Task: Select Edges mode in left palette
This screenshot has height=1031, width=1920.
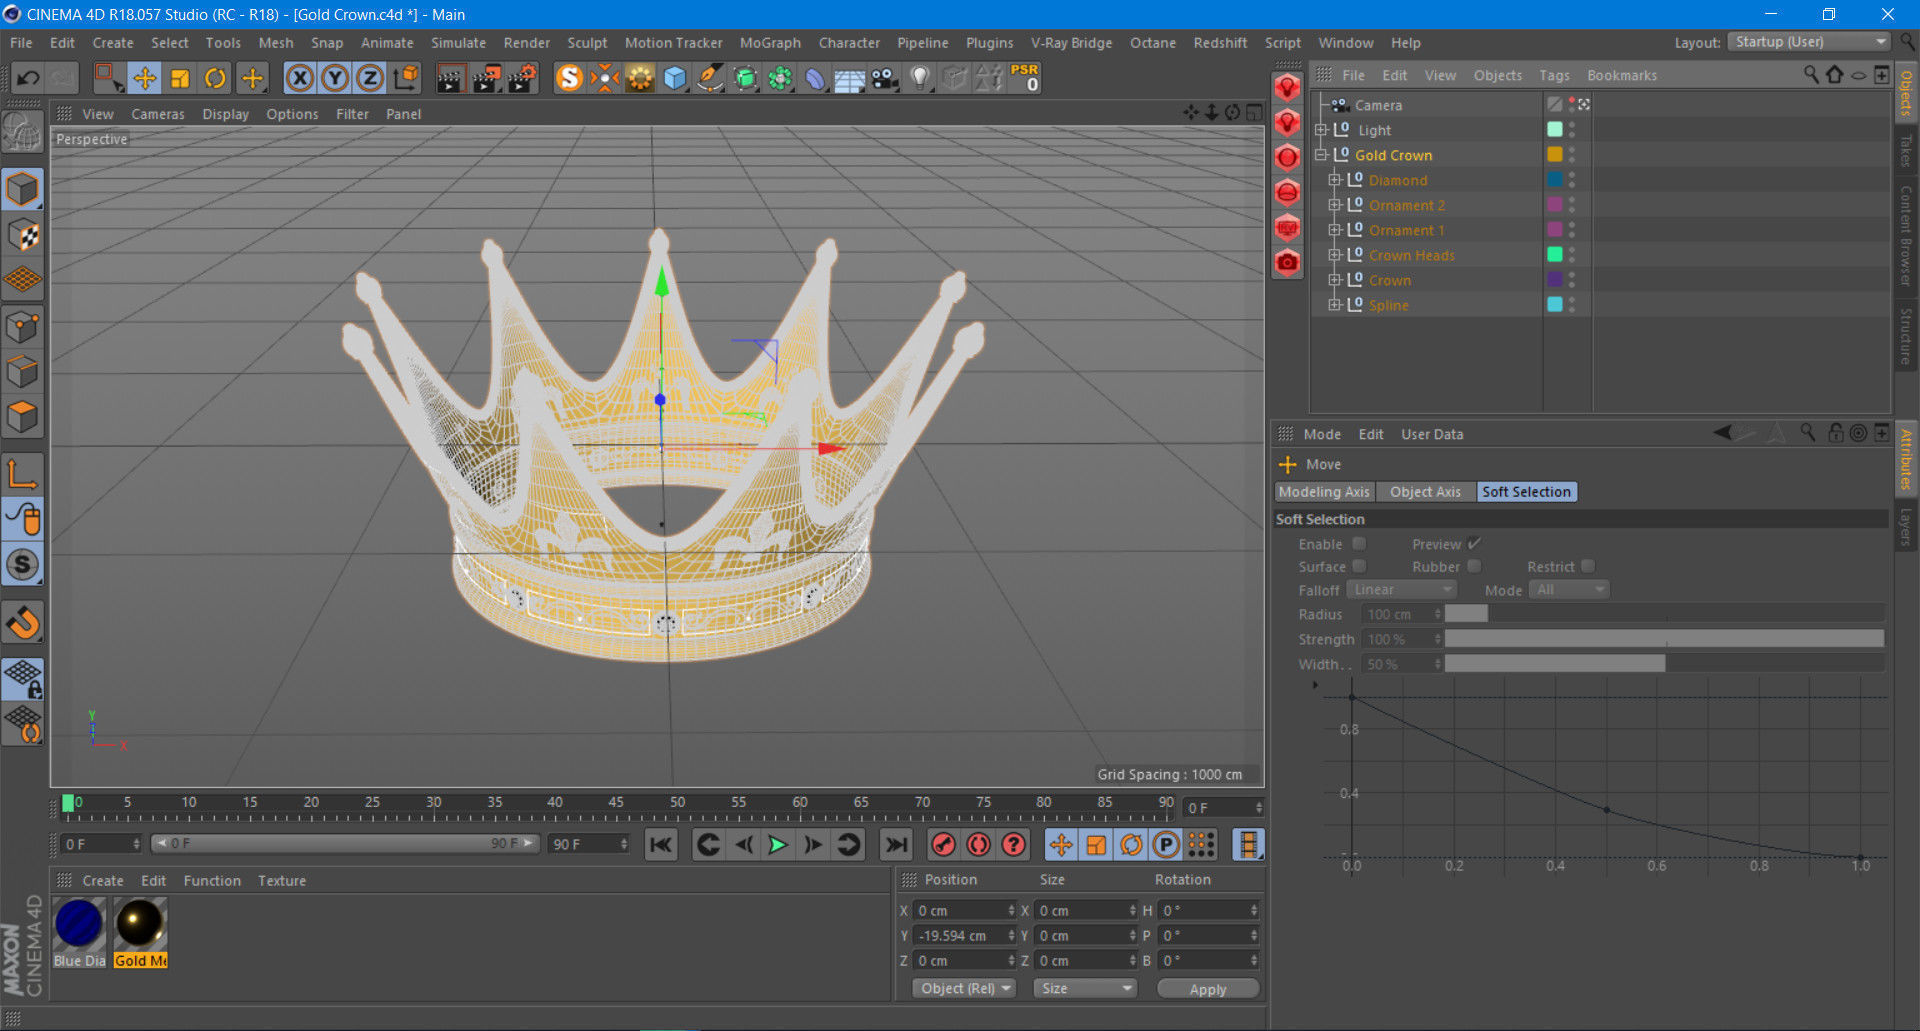Action: point(22,372)
